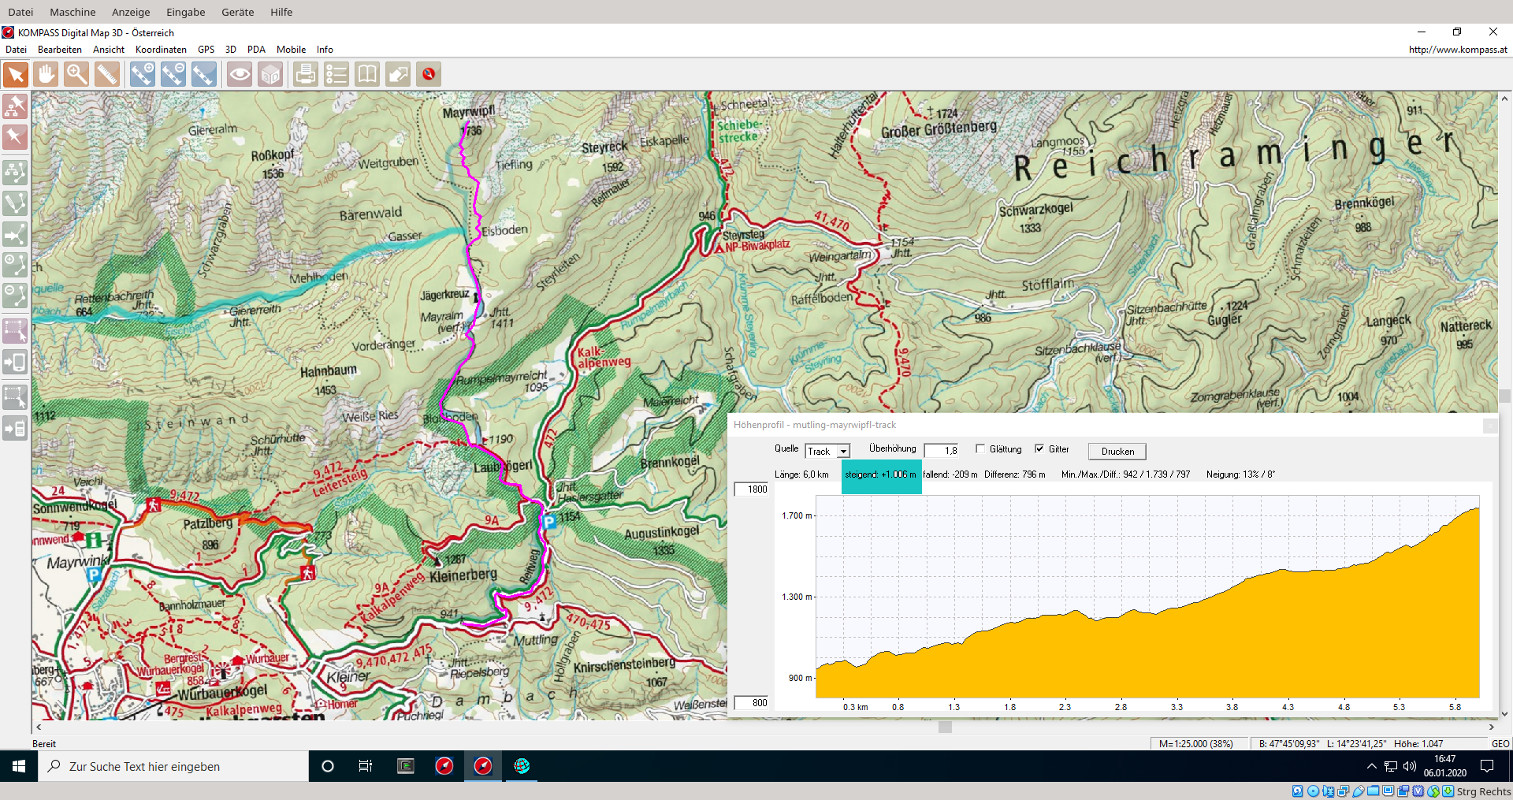Click the track arrow direction icon
This screenshot has width=1513, height=800.
tap(15, 234)
